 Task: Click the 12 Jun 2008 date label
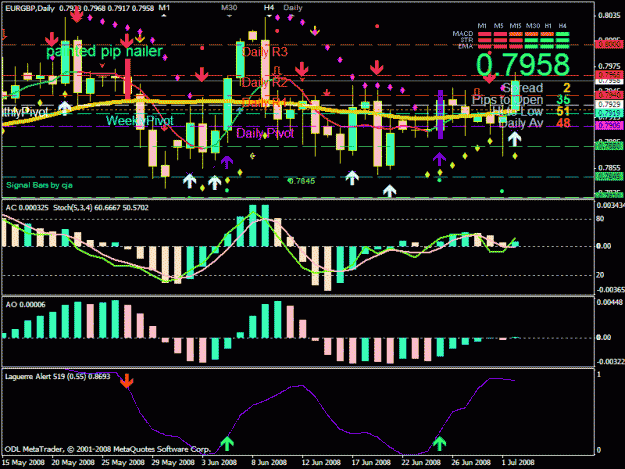tap(321, 463)
